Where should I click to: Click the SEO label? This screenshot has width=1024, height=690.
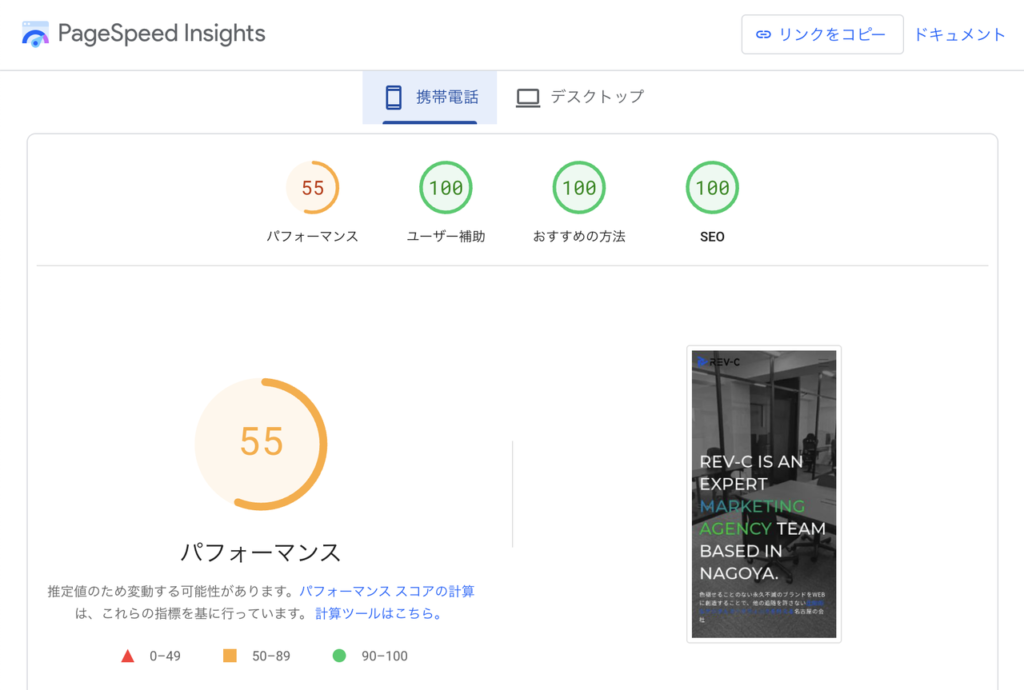[712, 237]
